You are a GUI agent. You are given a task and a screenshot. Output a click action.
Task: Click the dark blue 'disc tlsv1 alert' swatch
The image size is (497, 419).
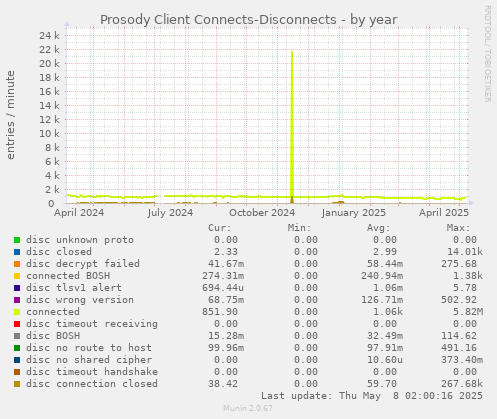(17, 288)
